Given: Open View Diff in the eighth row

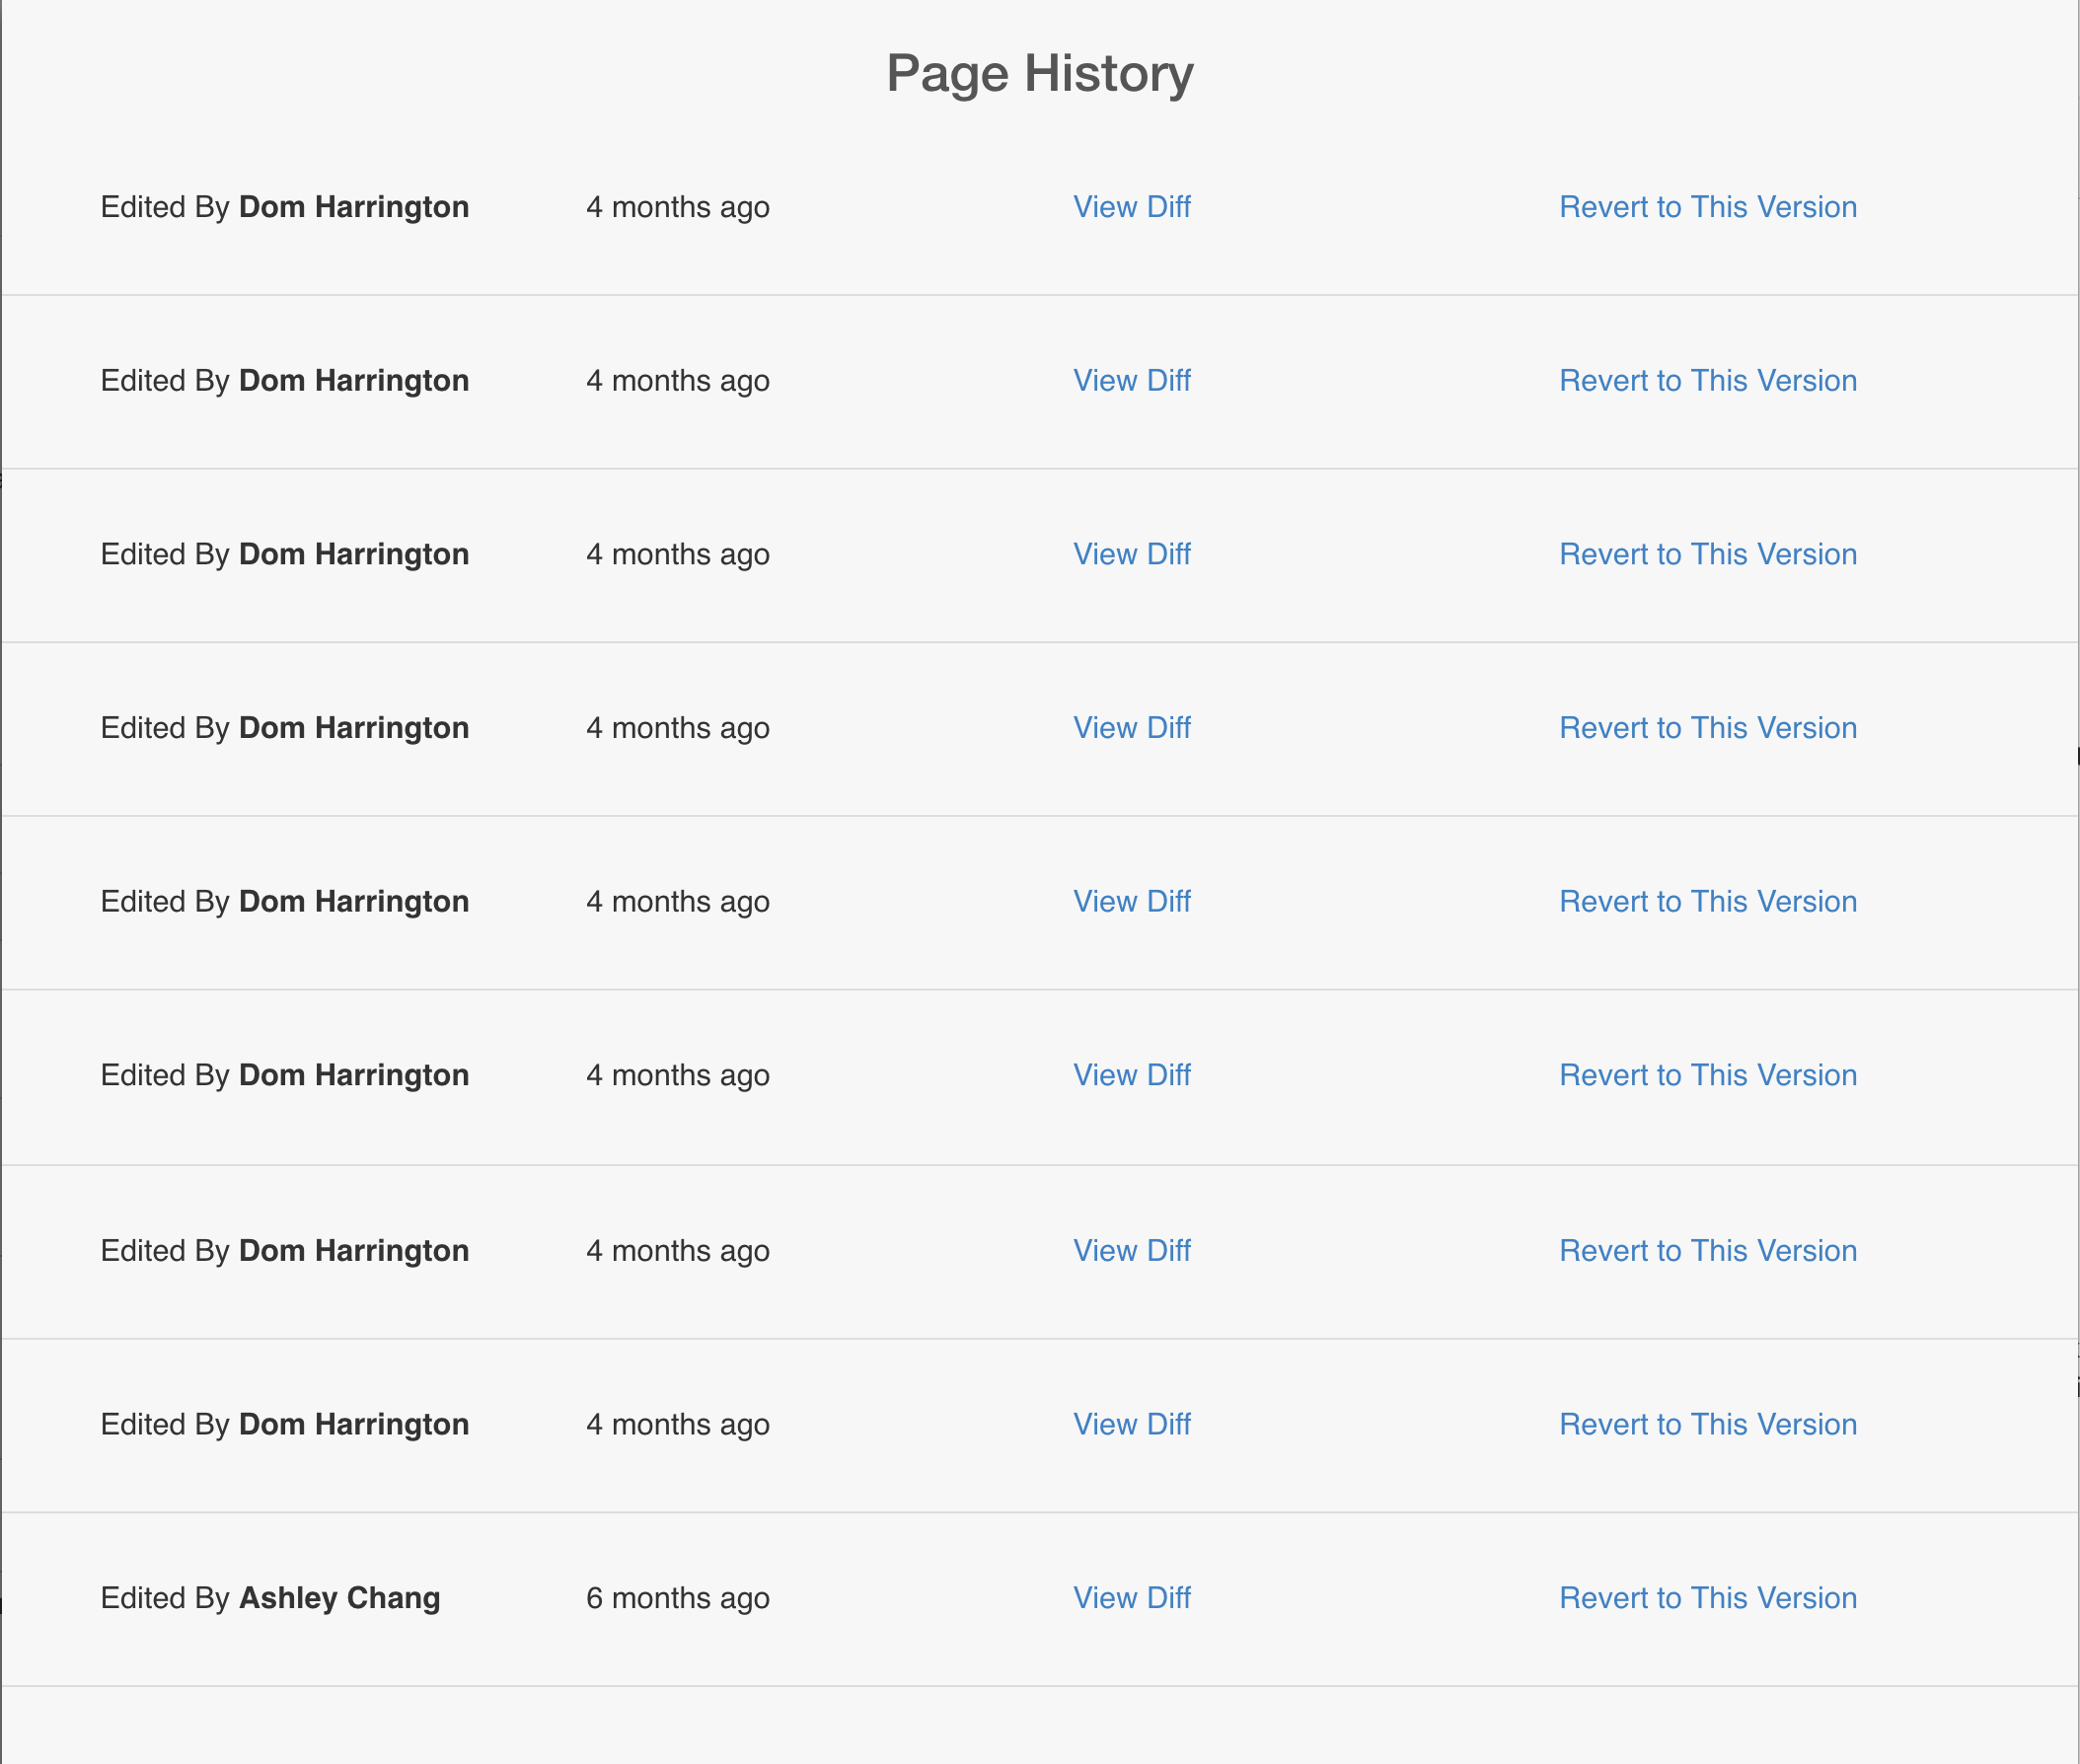Looking at the screenshot, I should 1131,1424.
